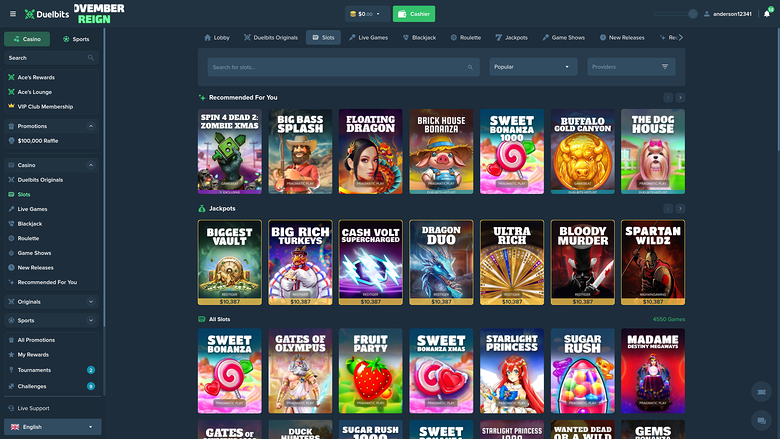The height and width of the screenshot is (439, 780).
Task: Open Madame Destiny Megaways thumbnail
Action: pos(653,371)
